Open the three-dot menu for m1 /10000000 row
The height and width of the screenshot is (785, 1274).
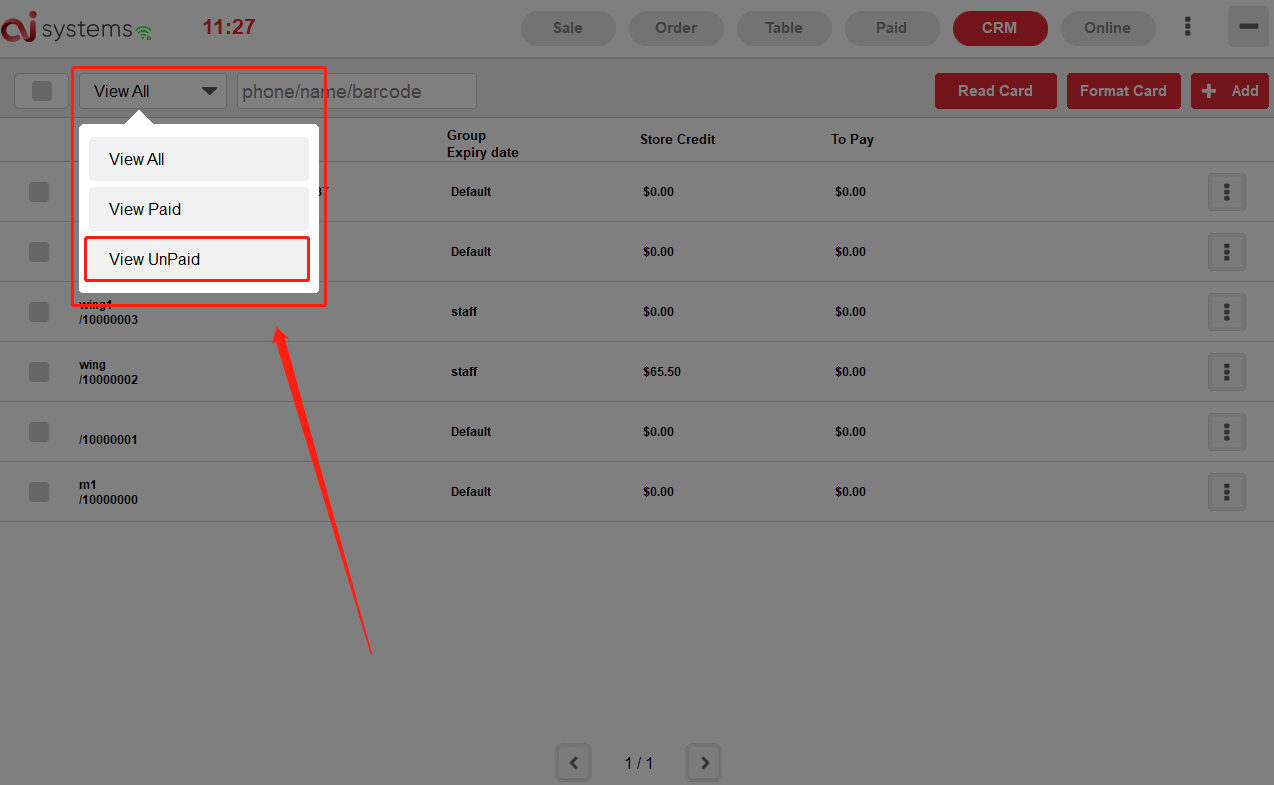pos(1227,492)
